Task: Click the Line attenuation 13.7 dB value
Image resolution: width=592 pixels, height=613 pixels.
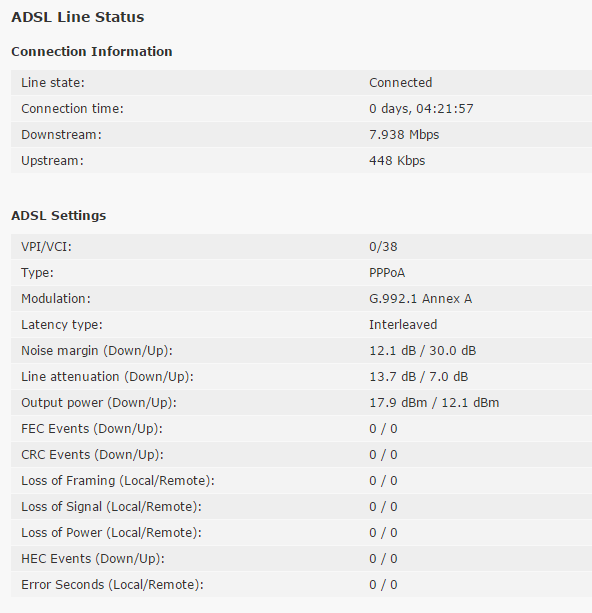Action: click(393, 377)
